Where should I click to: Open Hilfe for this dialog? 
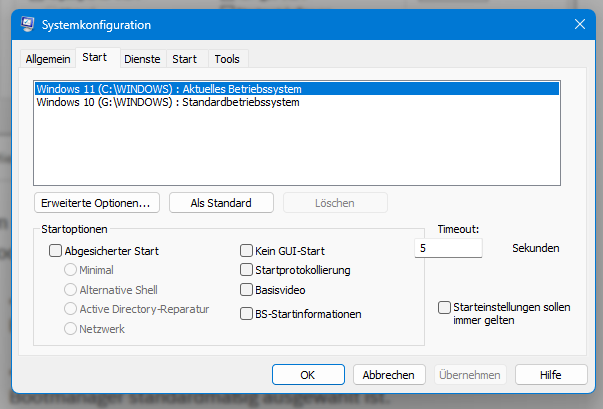[x=551, y=375]
